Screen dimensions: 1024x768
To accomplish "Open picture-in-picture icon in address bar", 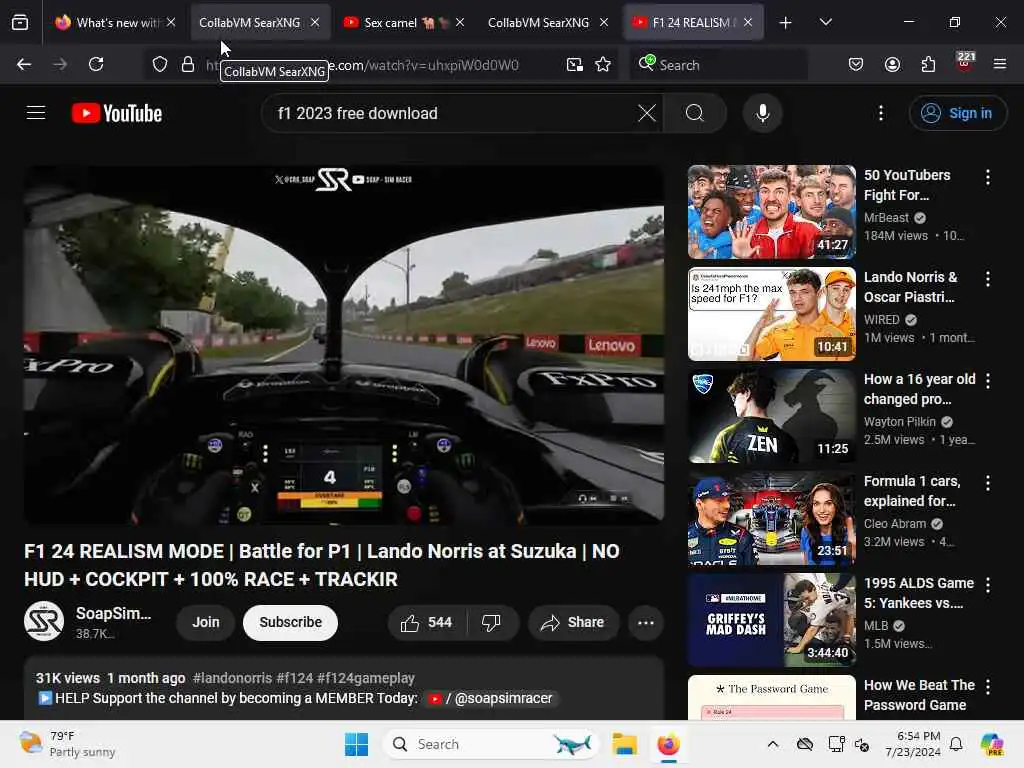I will tap(575, 64).
